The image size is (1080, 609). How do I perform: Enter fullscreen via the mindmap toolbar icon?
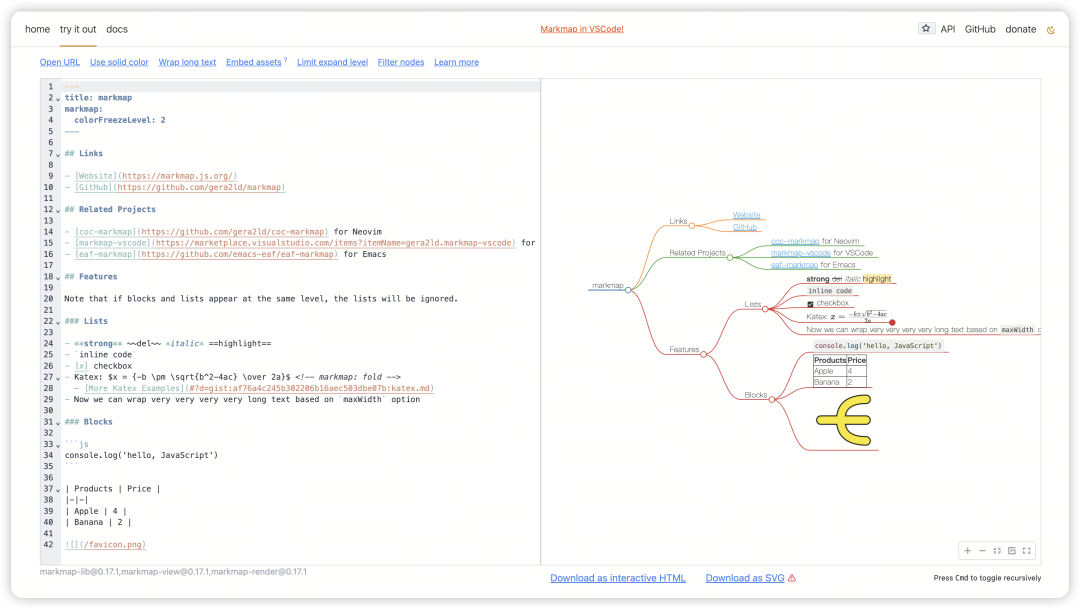(1026, 550)
